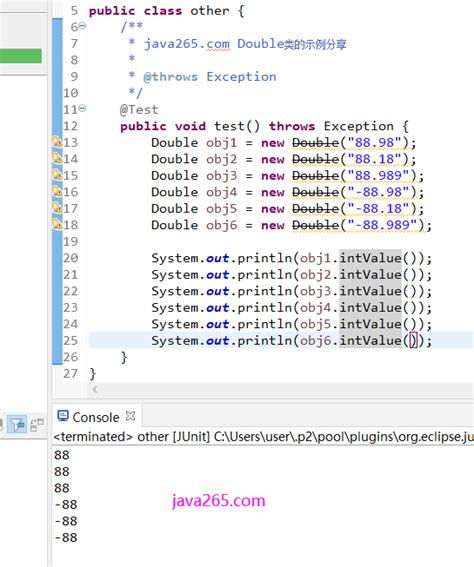474x567 pixels.
Task: Click line number 26 in the gutter
Action: [70, 357]
